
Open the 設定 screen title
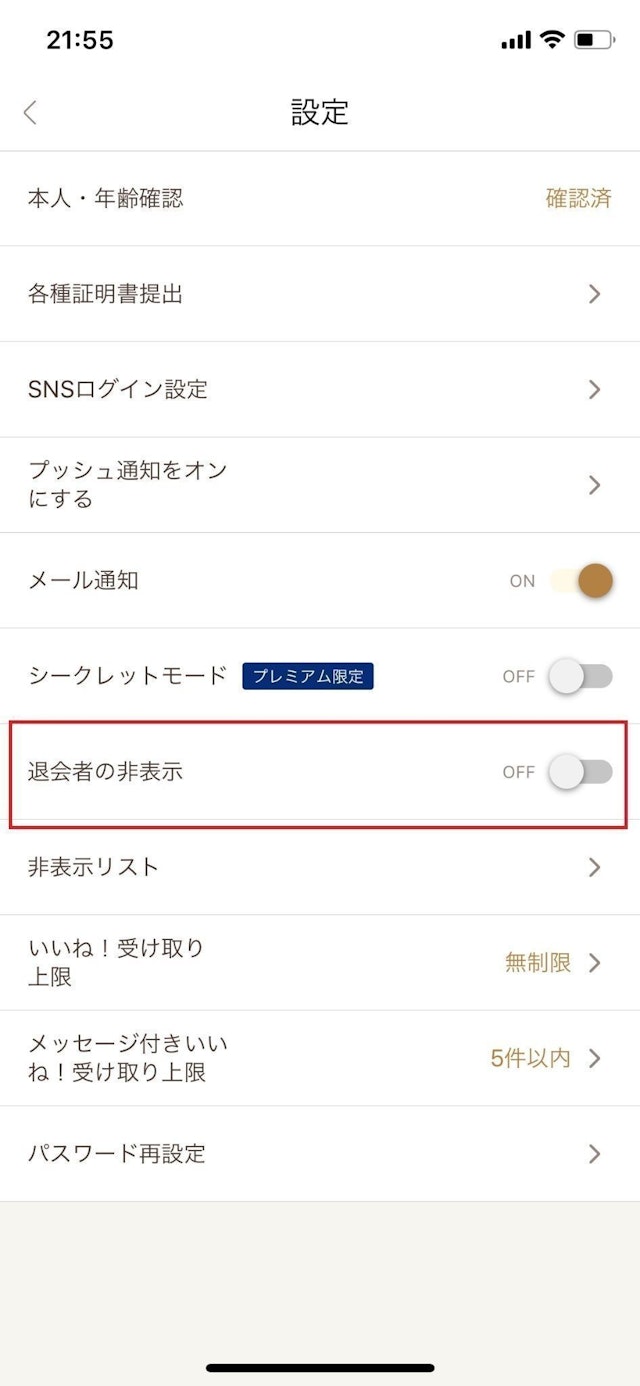pyautogui.click(x=320, y=112)
